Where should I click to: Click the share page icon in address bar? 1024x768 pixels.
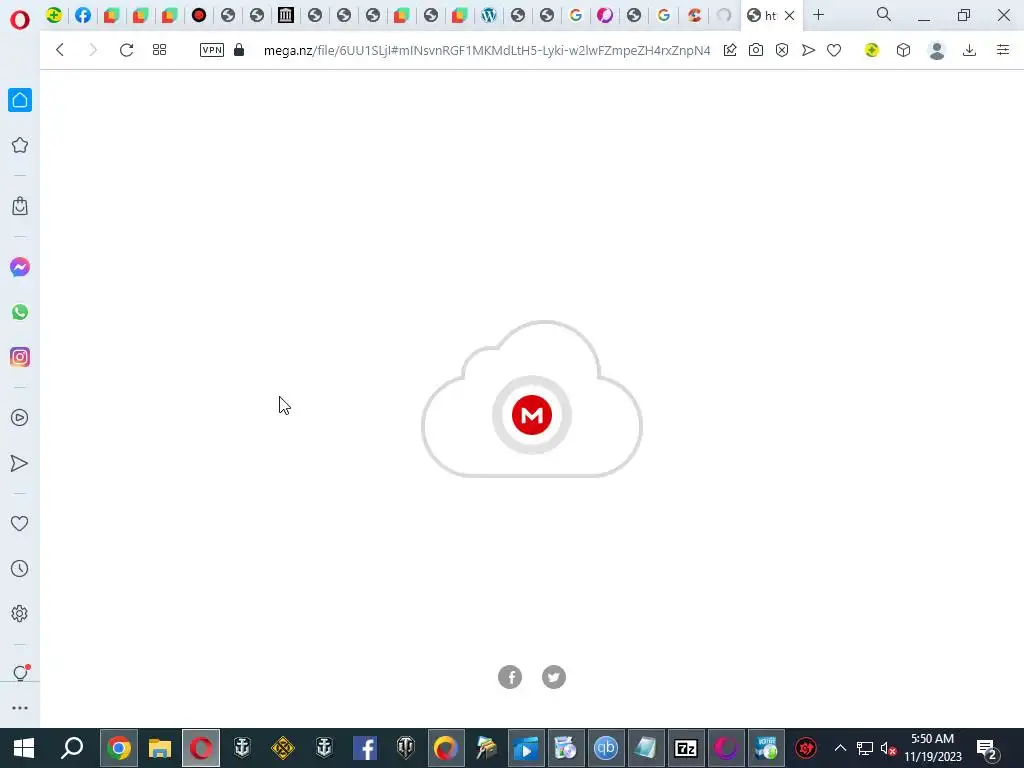pos(730,50)
